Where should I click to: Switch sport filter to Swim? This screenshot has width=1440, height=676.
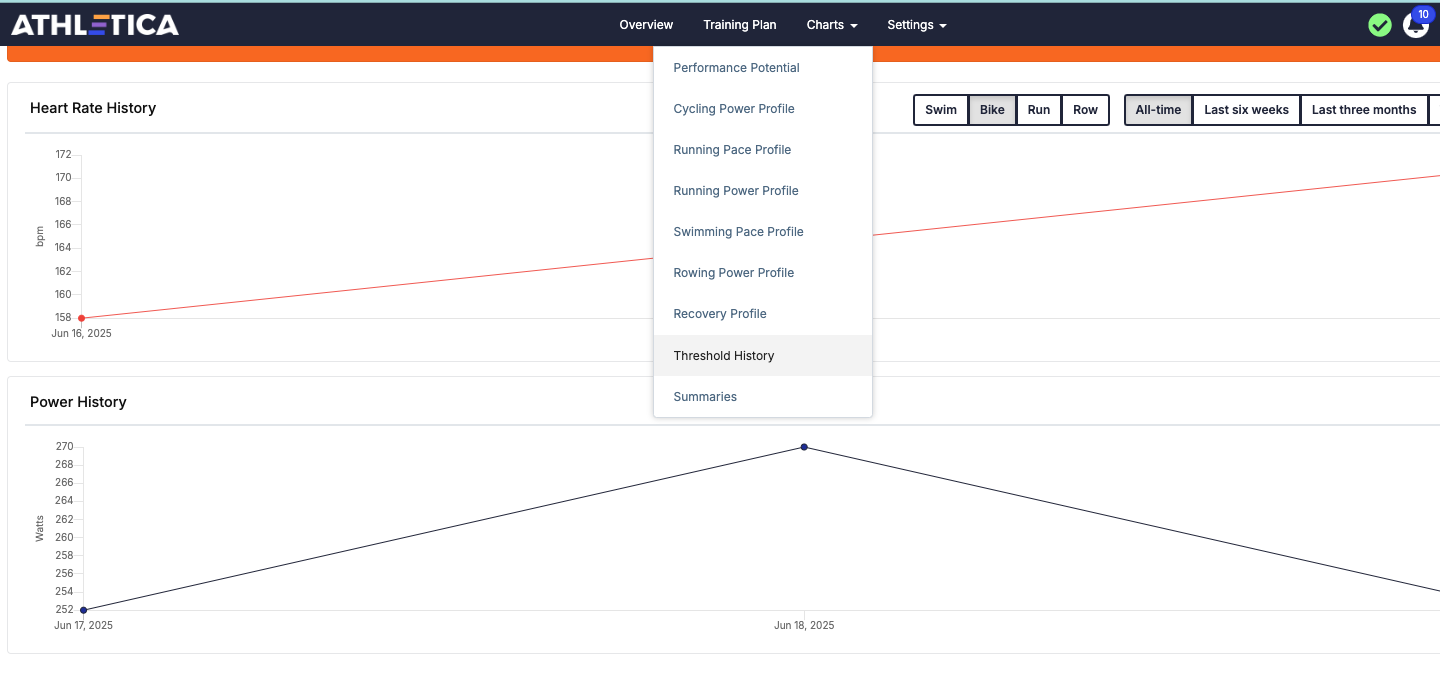tap(941, 110)
